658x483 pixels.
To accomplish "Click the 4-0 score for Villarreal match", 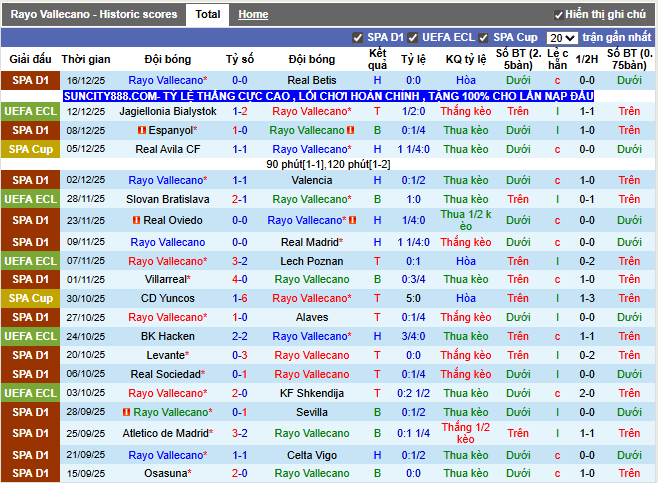I will 240,279.
